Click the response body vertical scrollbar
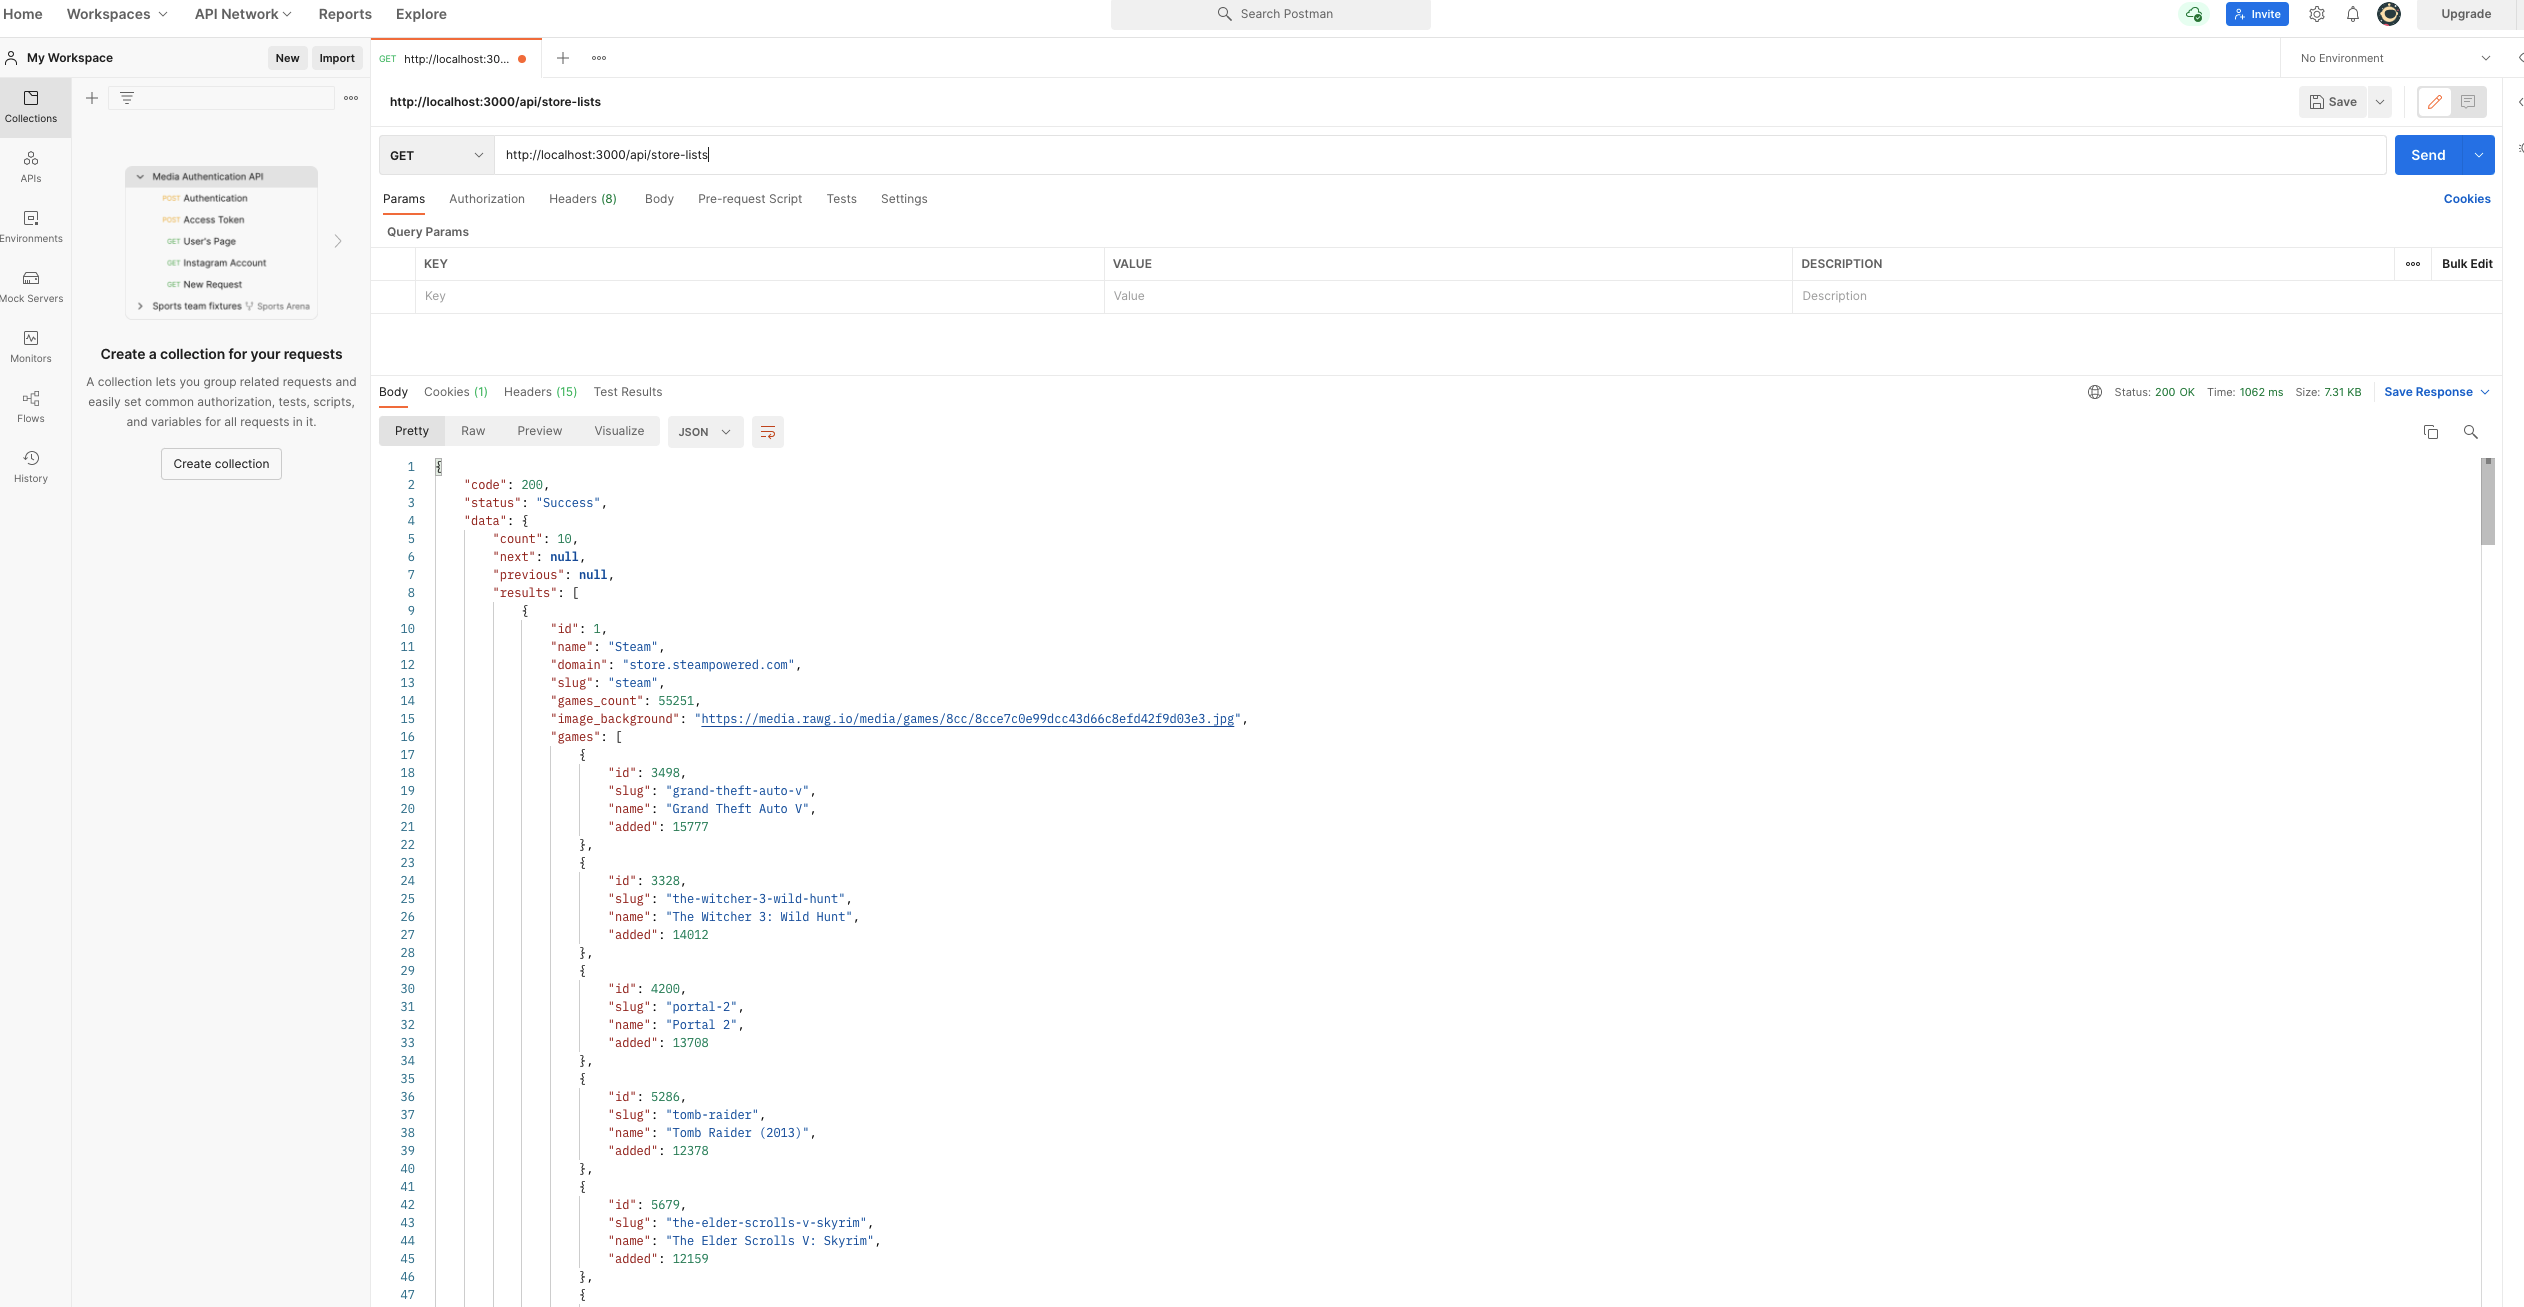This screenshot has height=1307, width=2524. tap(2488, 502)
